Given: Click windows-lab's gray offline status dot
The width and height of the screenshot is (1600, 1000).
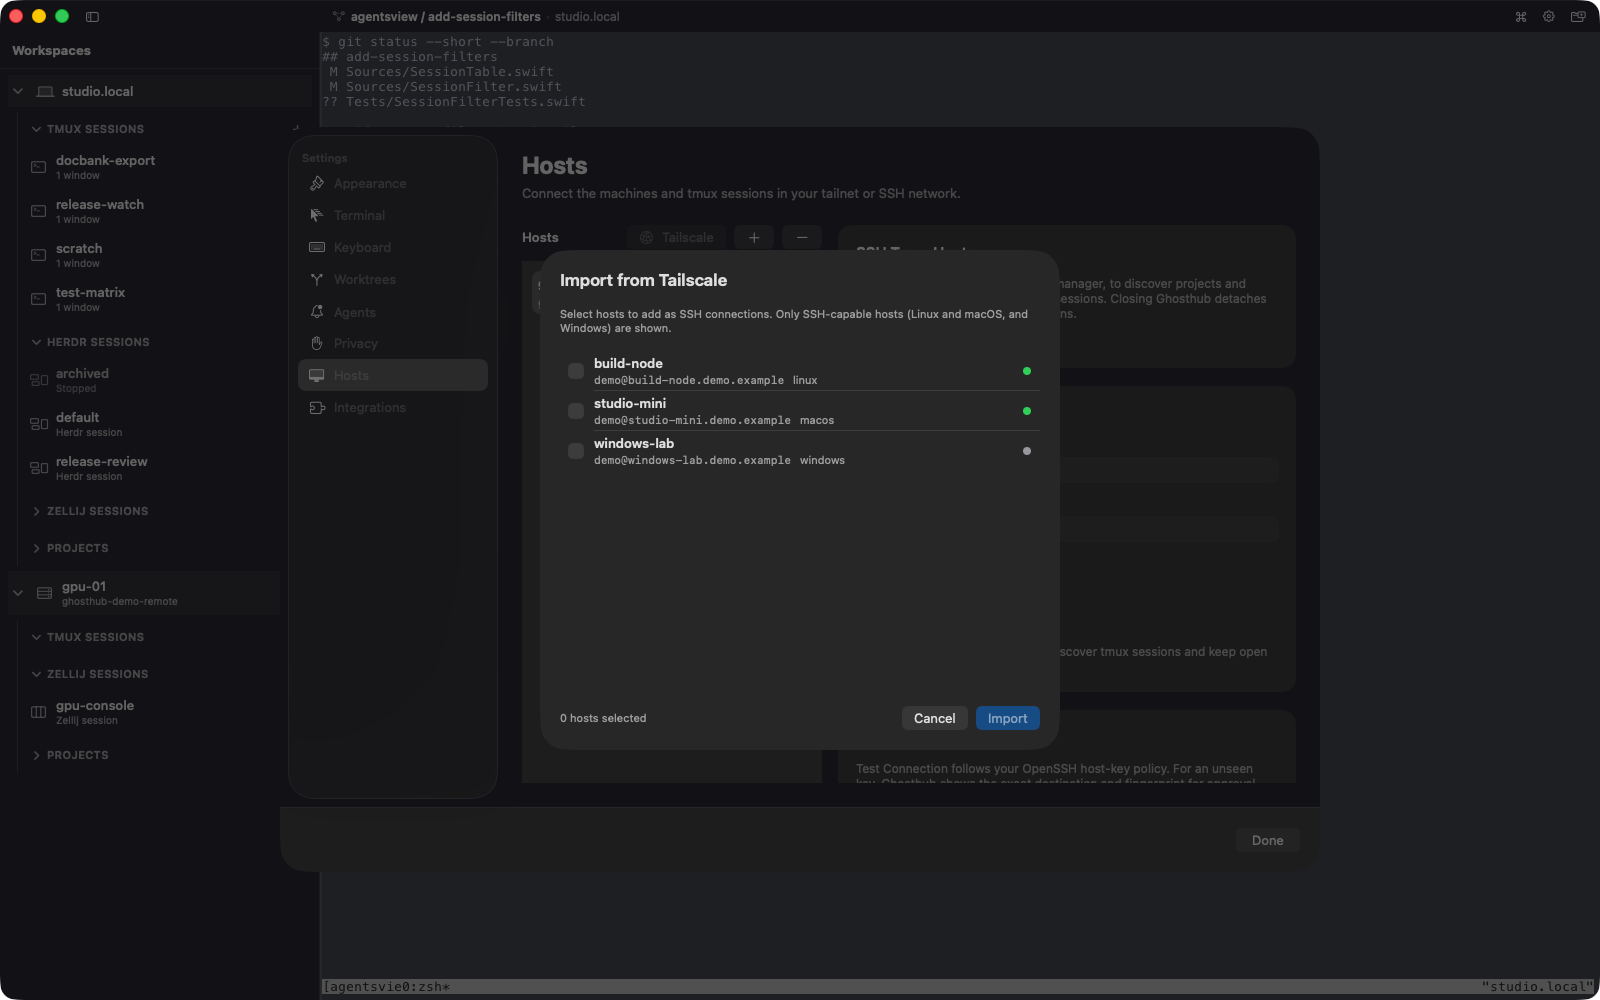Looking at the screenshot, I should click(x=1027, y=451).
